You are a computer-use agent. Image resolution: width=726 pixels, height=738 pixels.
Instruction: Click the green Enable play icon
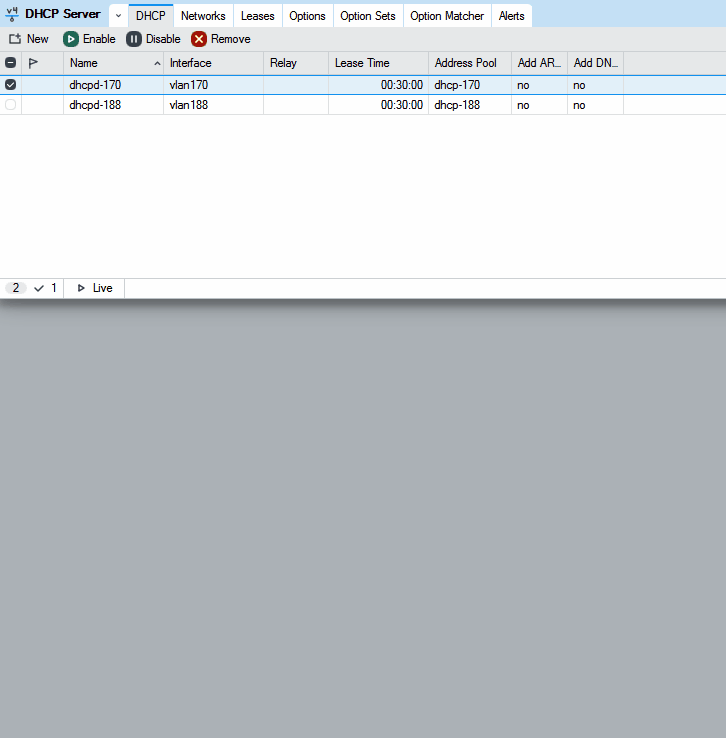click(71, 39)
